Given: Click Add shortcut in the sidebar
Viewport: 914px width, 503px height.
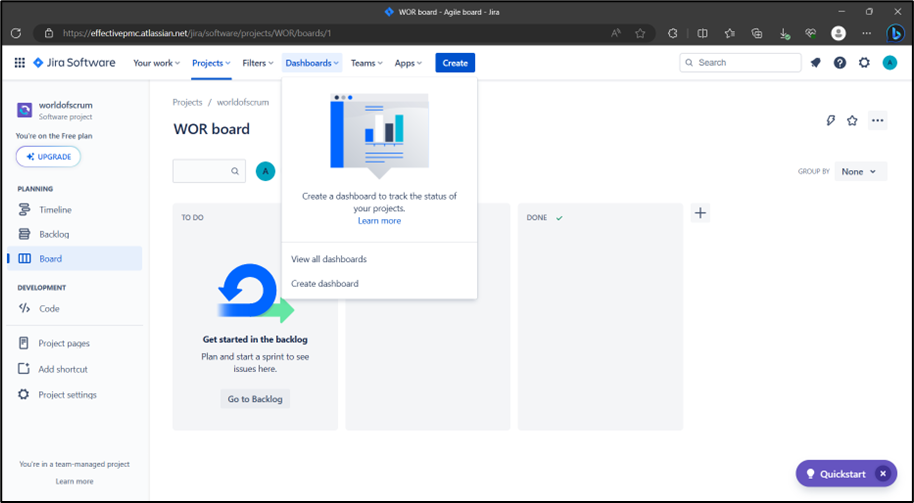Looking at the screenshot, I should [x=75, y=369].
